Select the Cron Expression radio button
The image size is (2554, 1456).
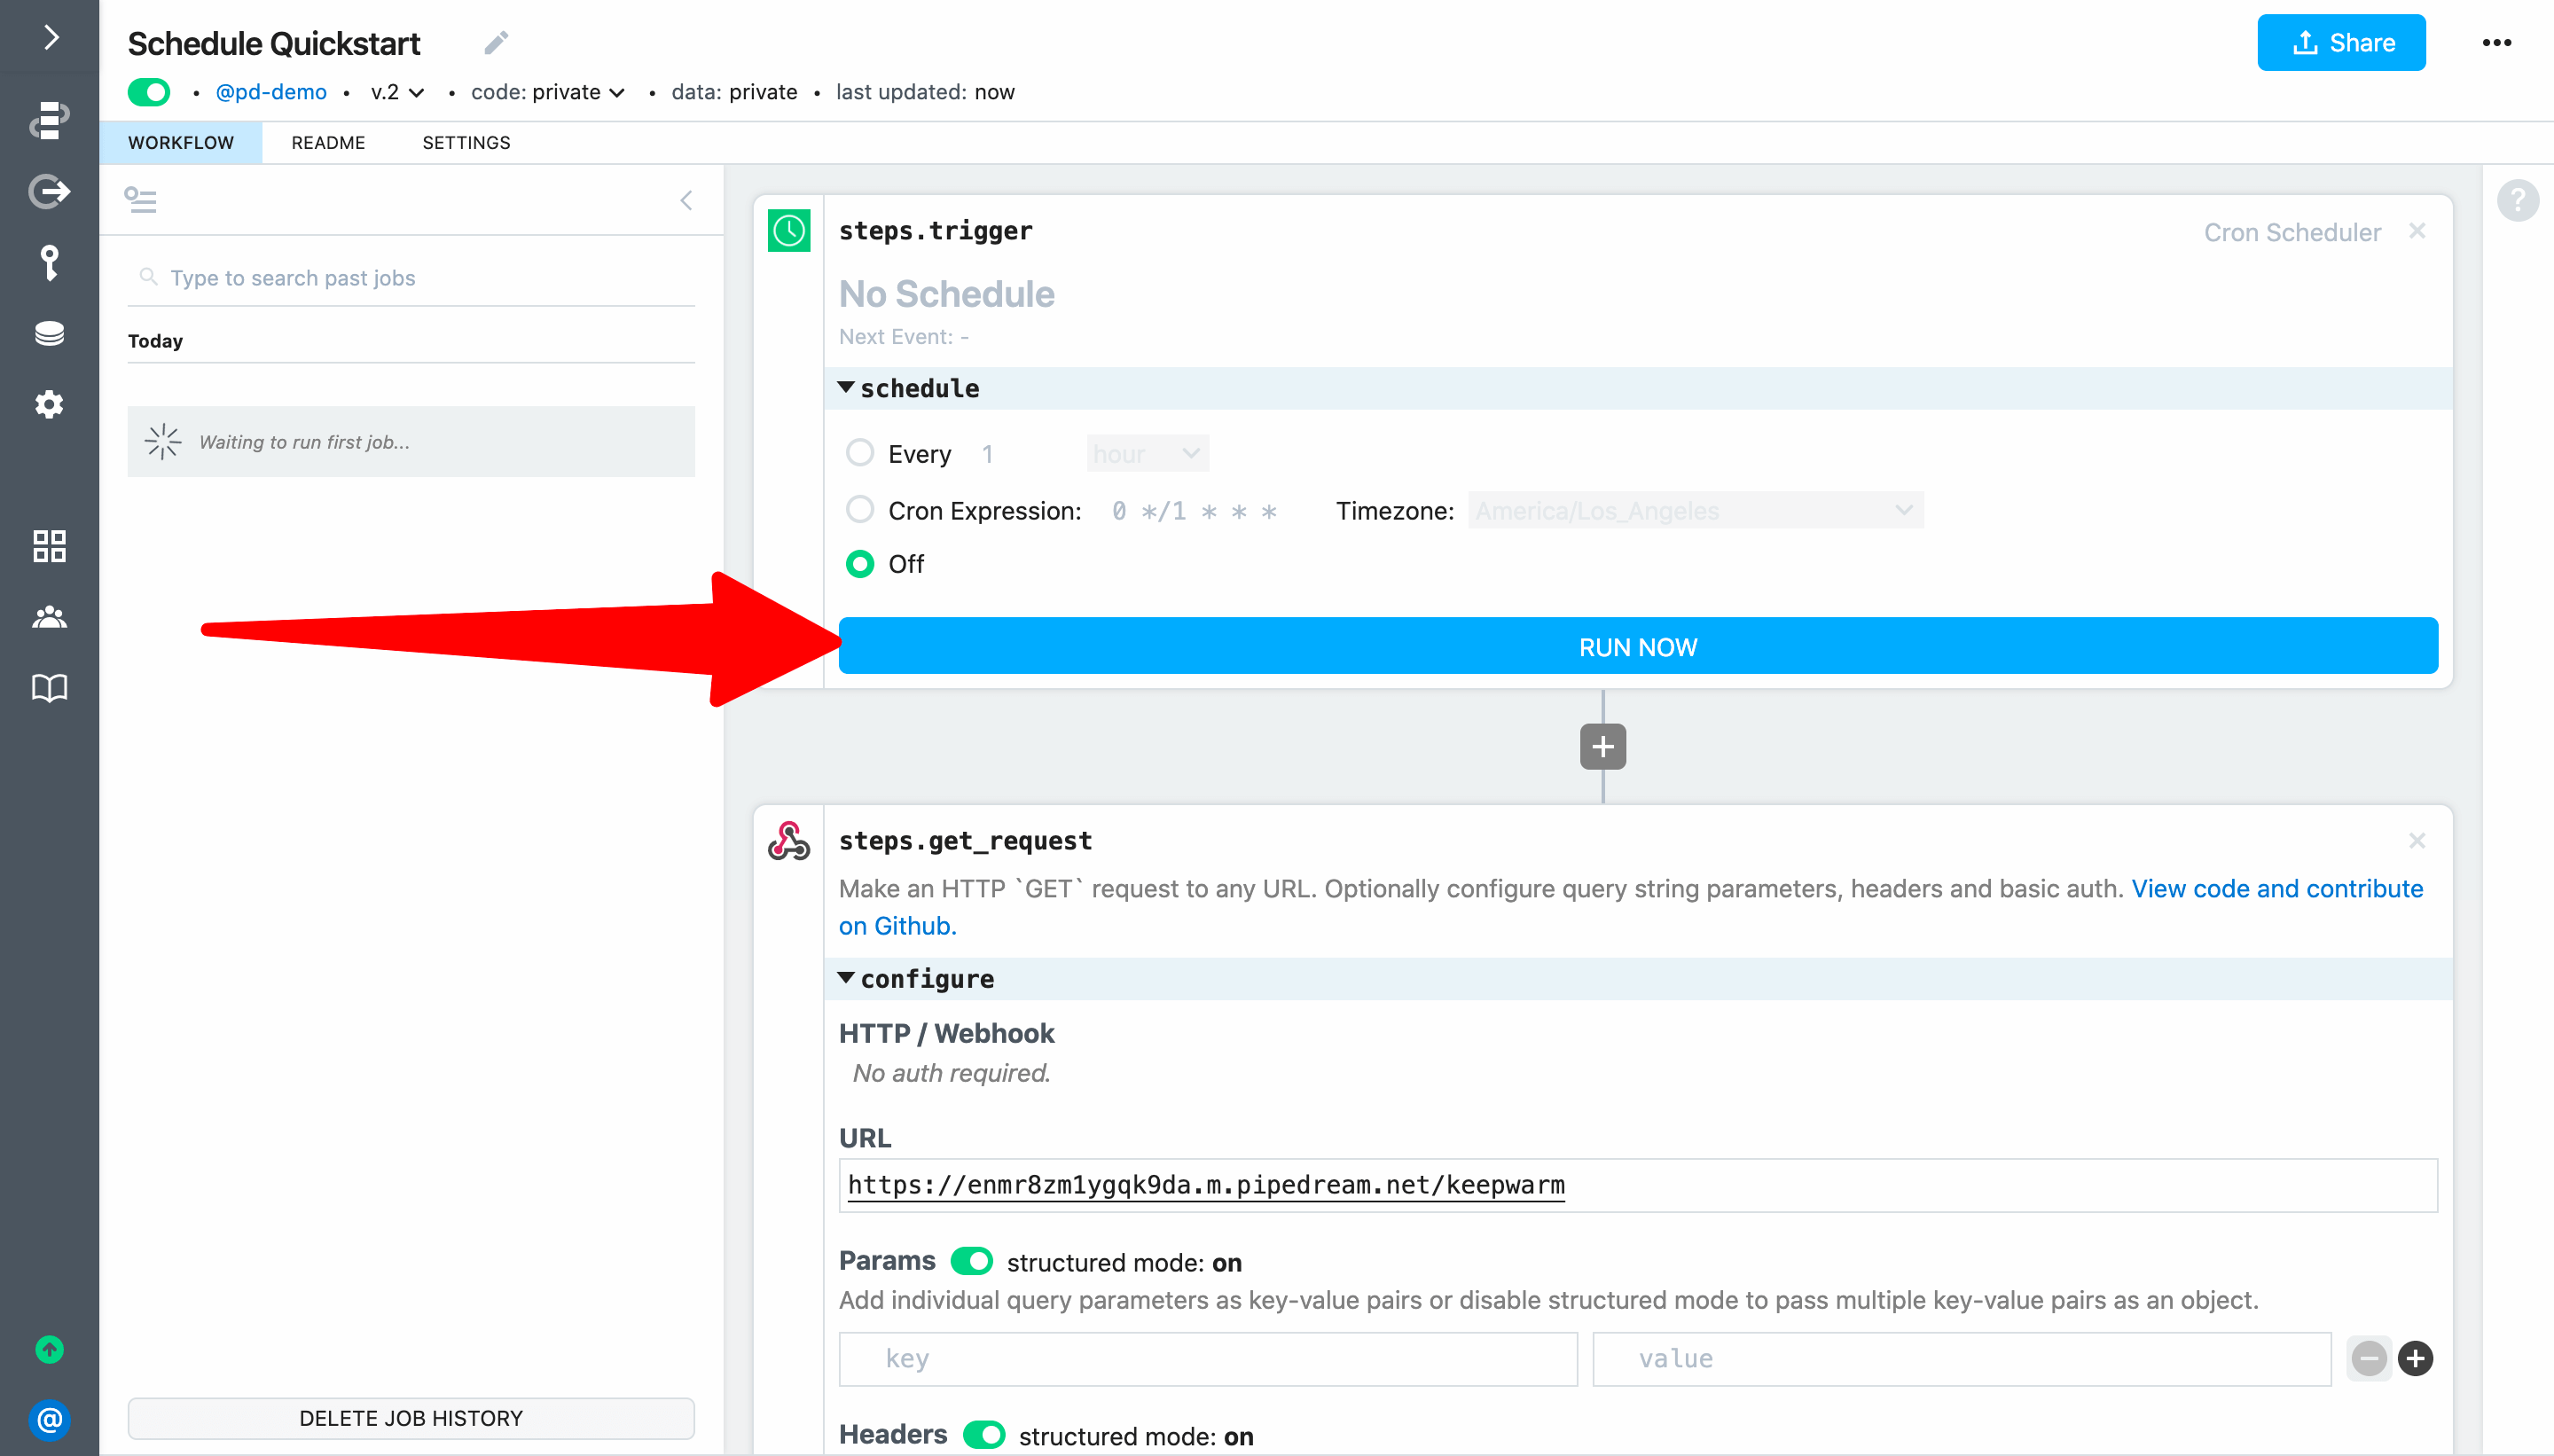pyautogui.click(x=859, y=509)
